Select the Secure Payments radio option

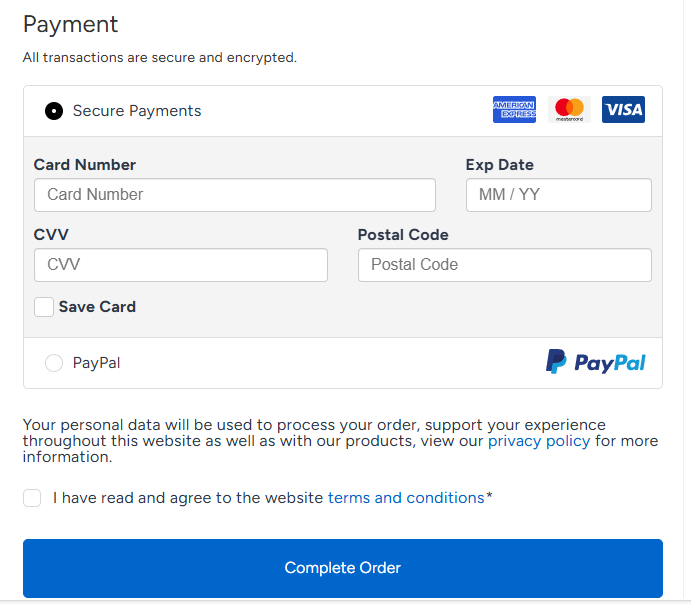pyautogui.click(x=54, y=111)
